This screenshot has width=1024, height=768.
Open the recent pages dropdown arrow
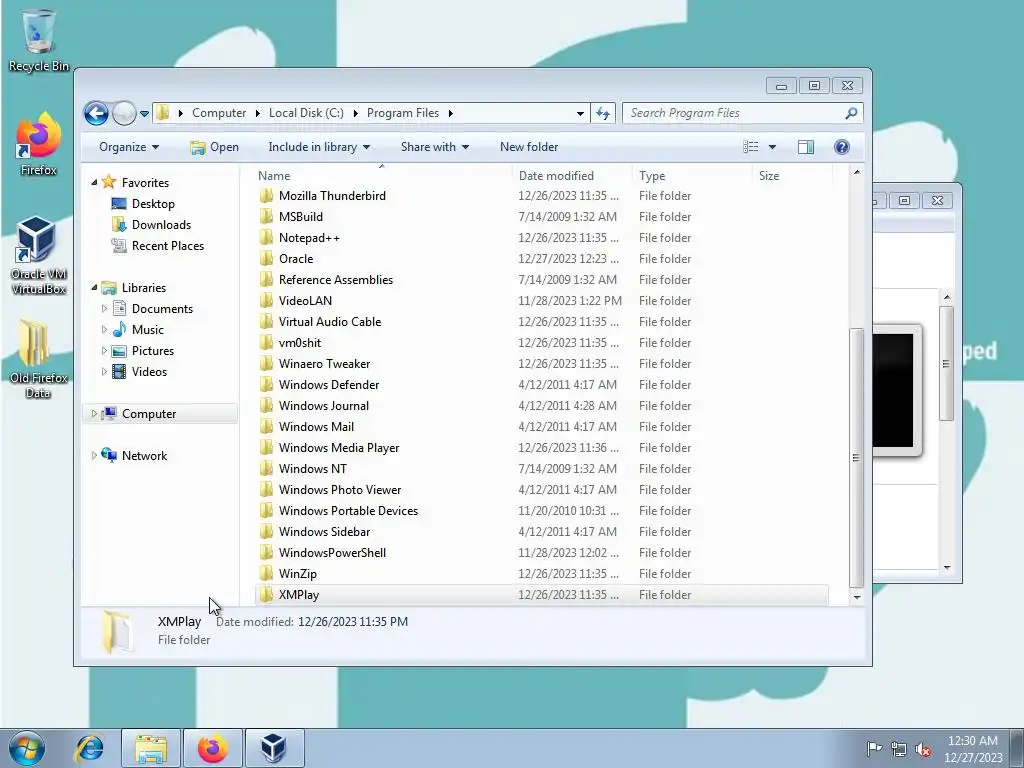[144, 114]
